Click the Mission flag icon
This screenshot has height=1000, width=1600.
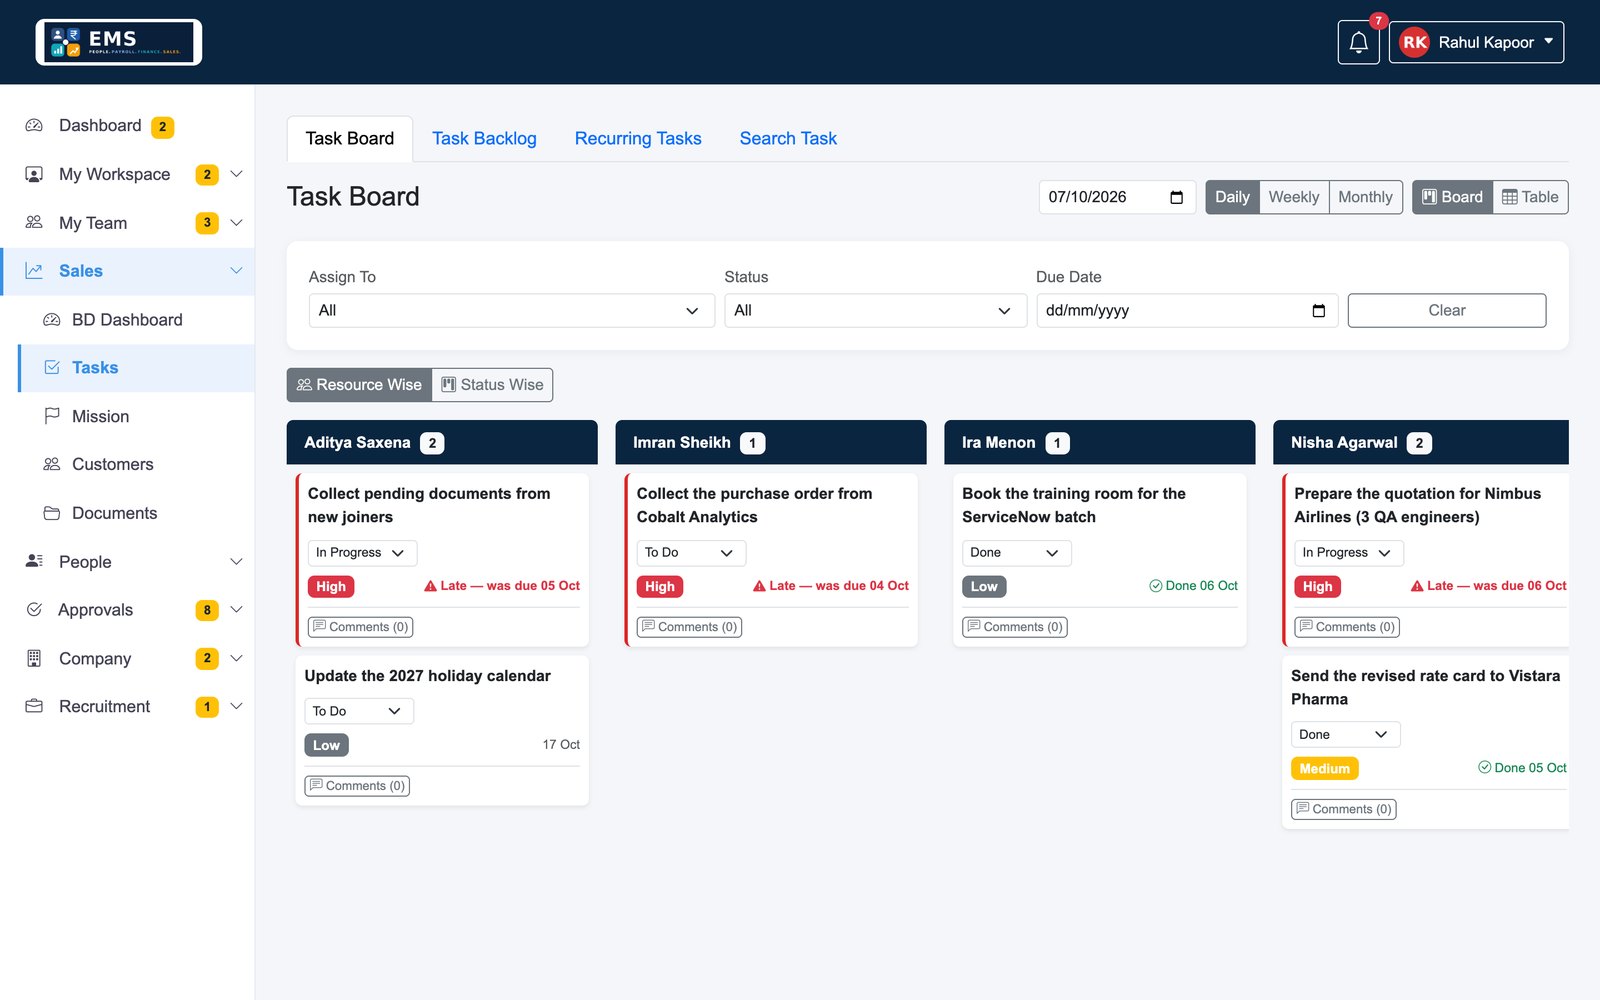52,416
